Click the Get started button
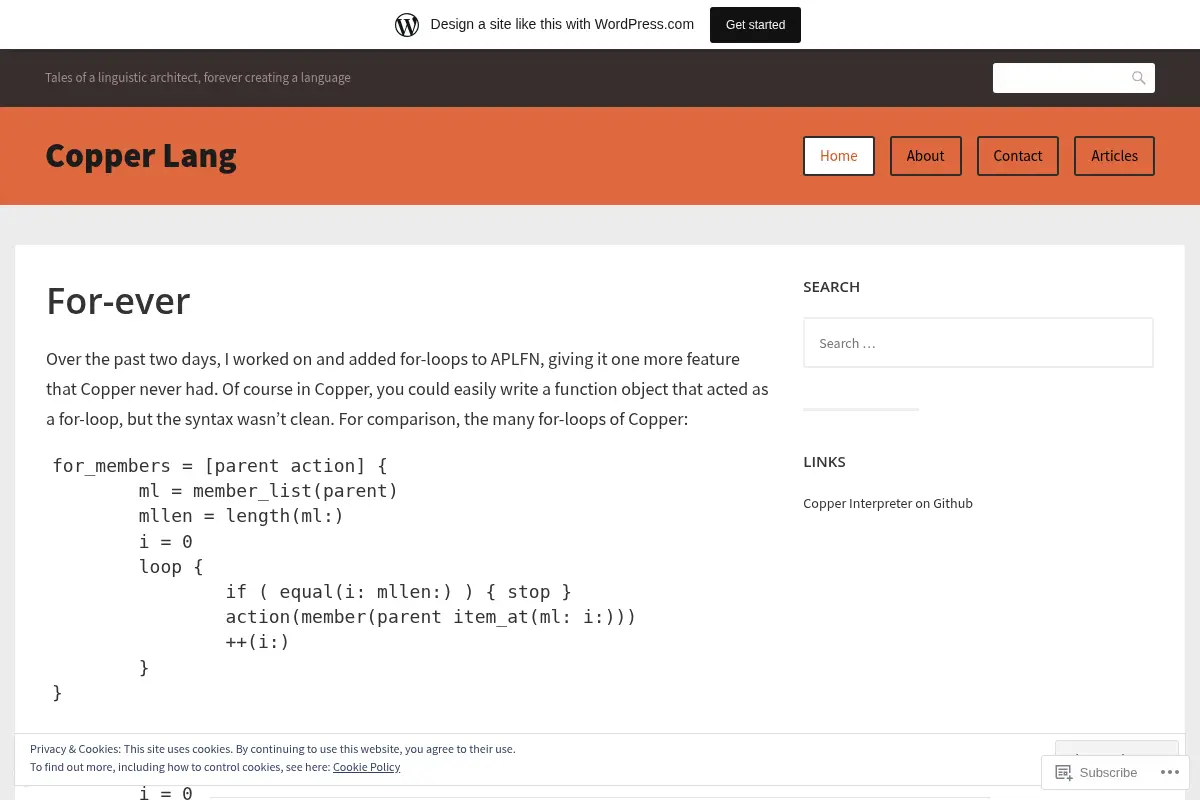This screenshot has height=800, width=1200. (x=755, y=25)
